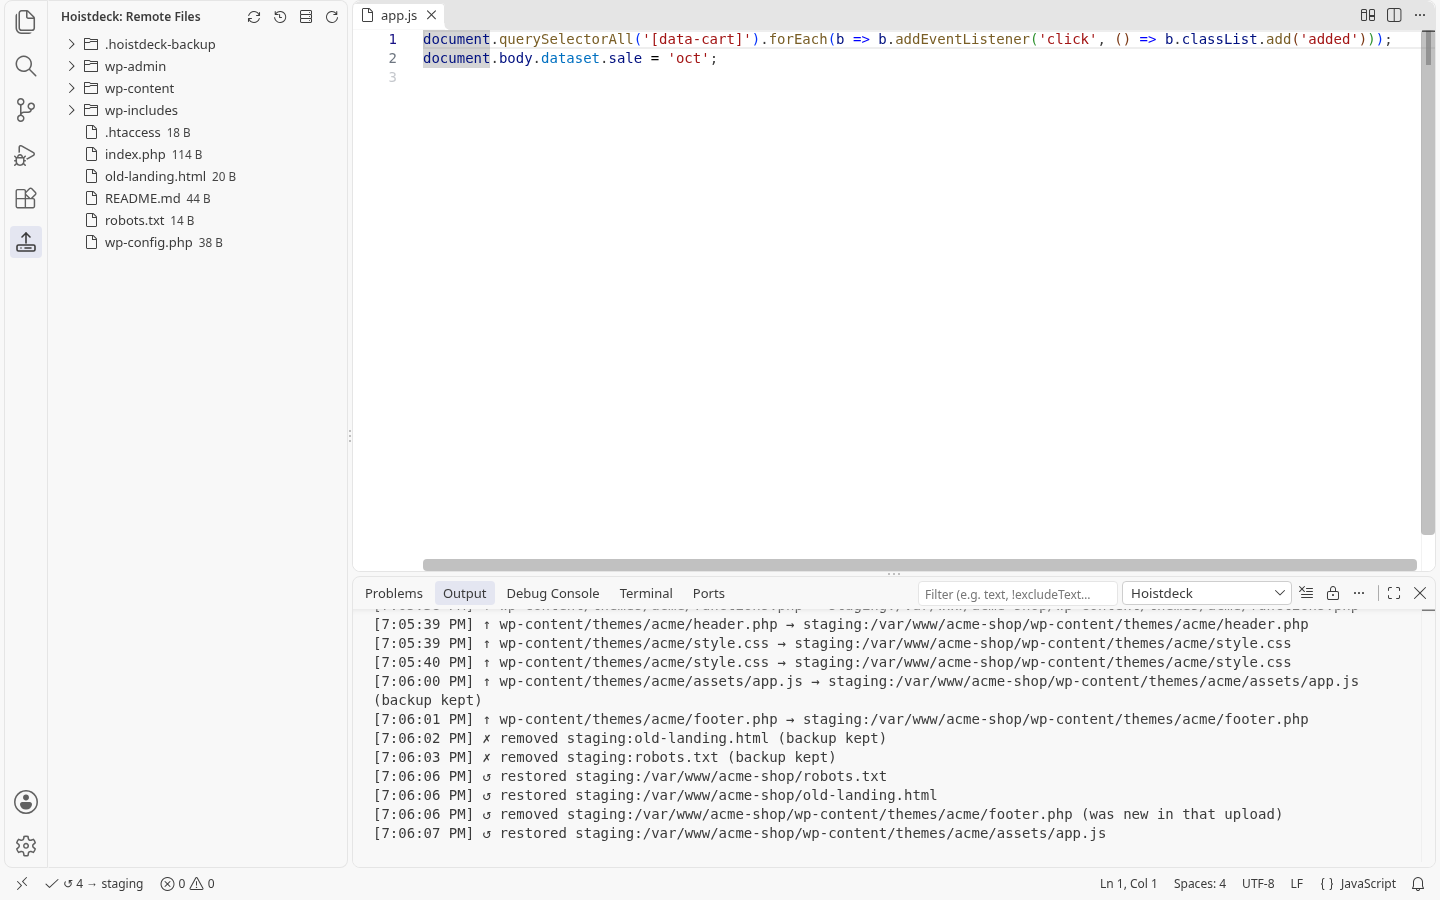Image resolution: width=1440 pixels, height=900 pixels.
Task: Click the compare changes icon in editor toolbar
Action: (1368, 15)
